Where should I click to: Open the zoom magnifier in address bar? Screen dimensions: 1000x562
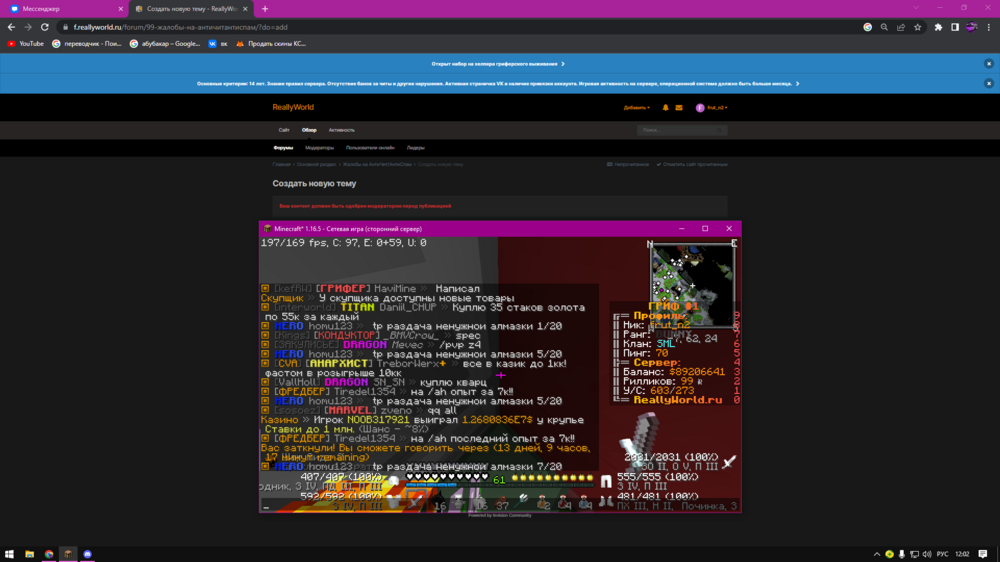[884, 27]
